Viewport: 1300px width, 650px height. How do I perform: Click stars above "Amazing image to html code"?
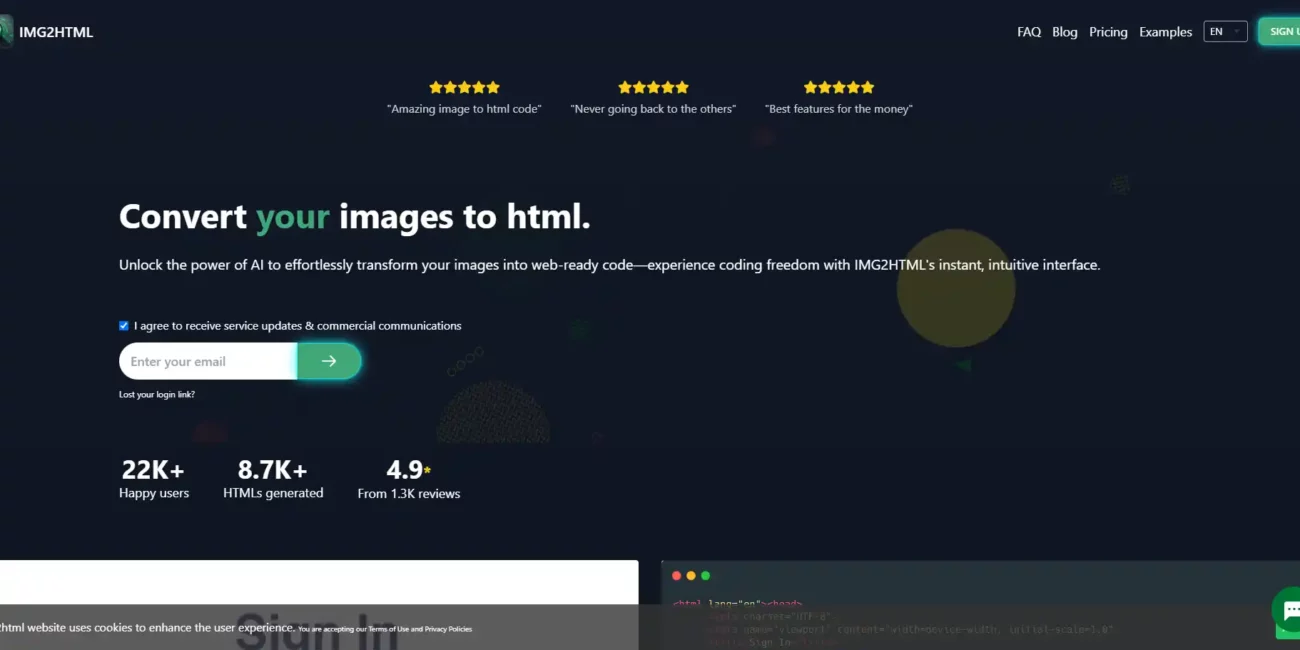(x=464, y=88)
